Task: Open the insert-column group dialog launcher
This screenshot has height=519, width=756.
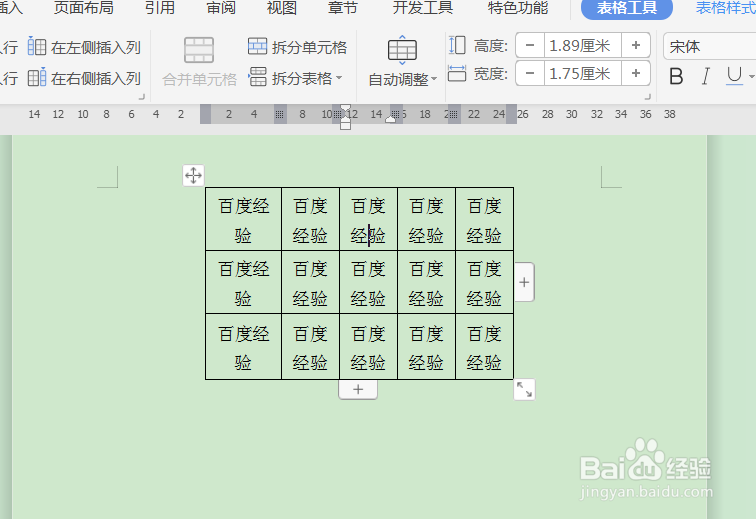Action: [142, 97]
